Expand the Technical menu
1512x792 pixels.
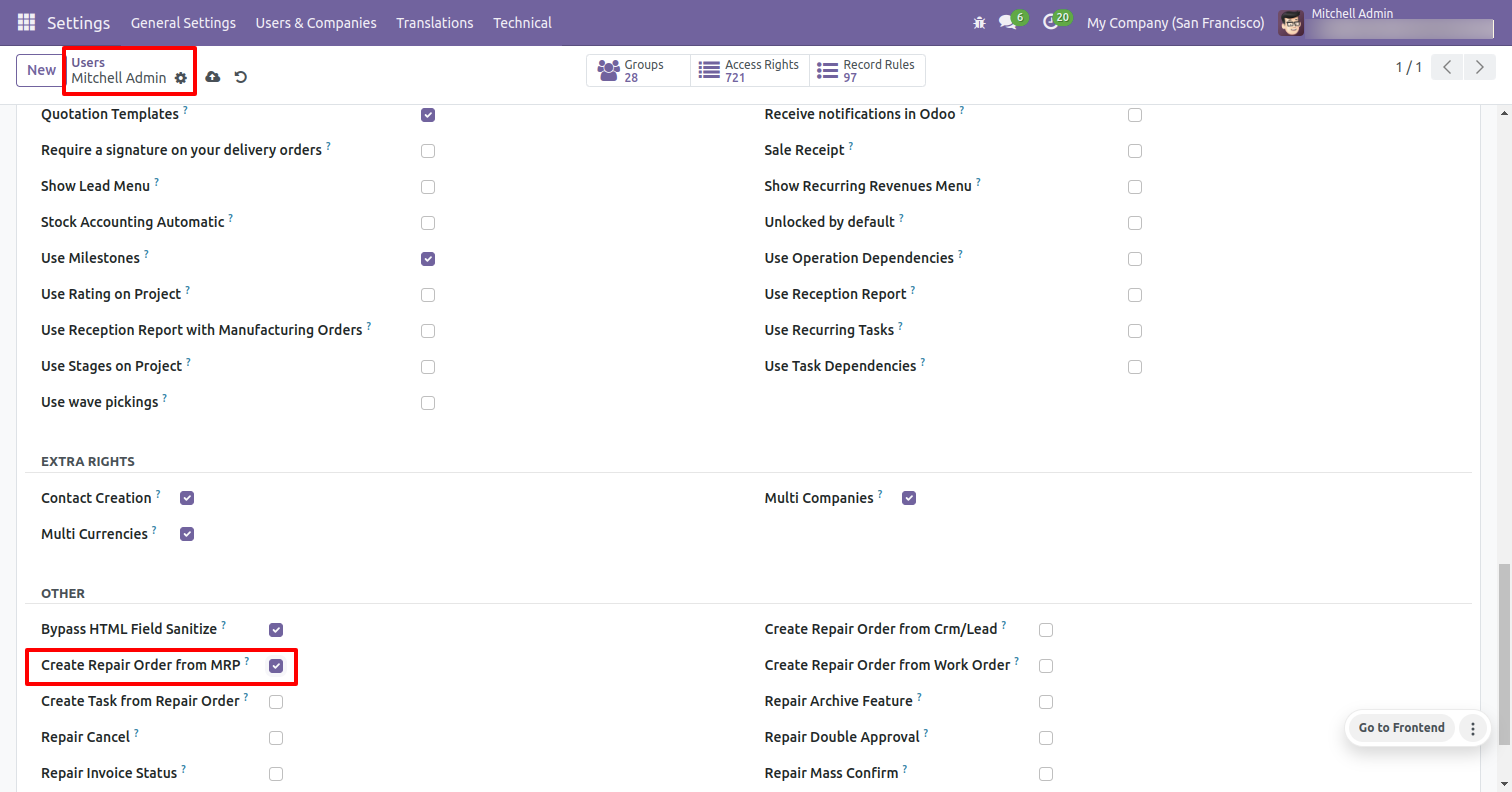[x=522, y=22]
